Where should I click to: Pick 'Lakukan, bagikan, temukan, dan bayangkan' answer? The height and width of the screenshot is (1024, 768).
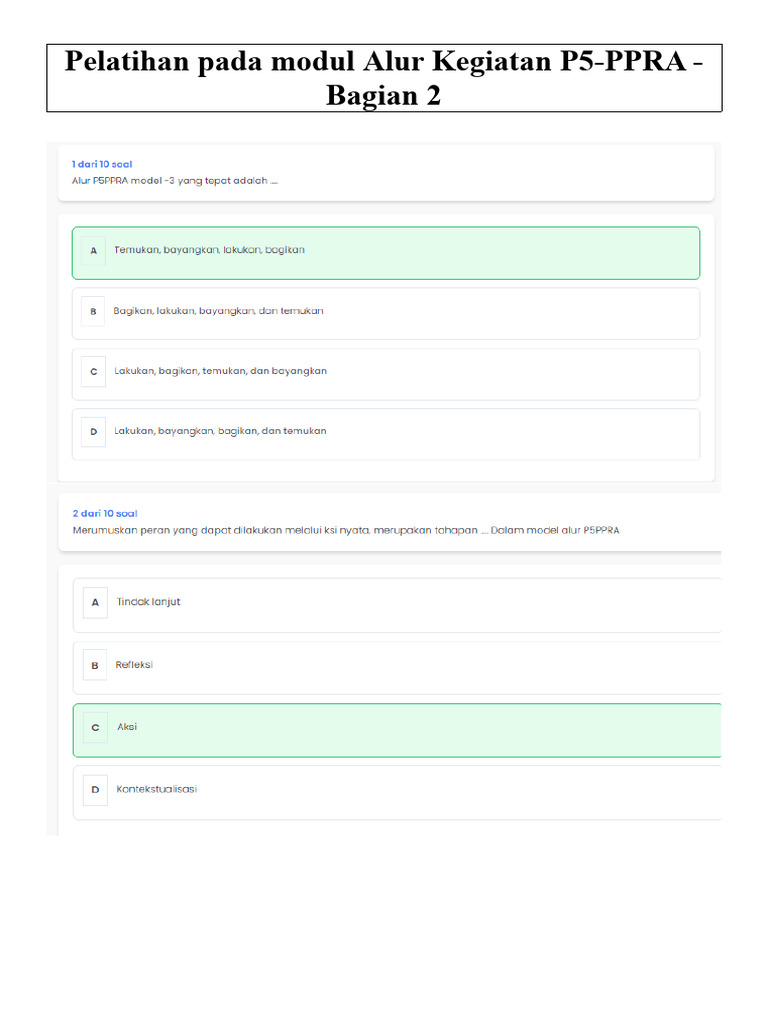[x=221, y=371]
